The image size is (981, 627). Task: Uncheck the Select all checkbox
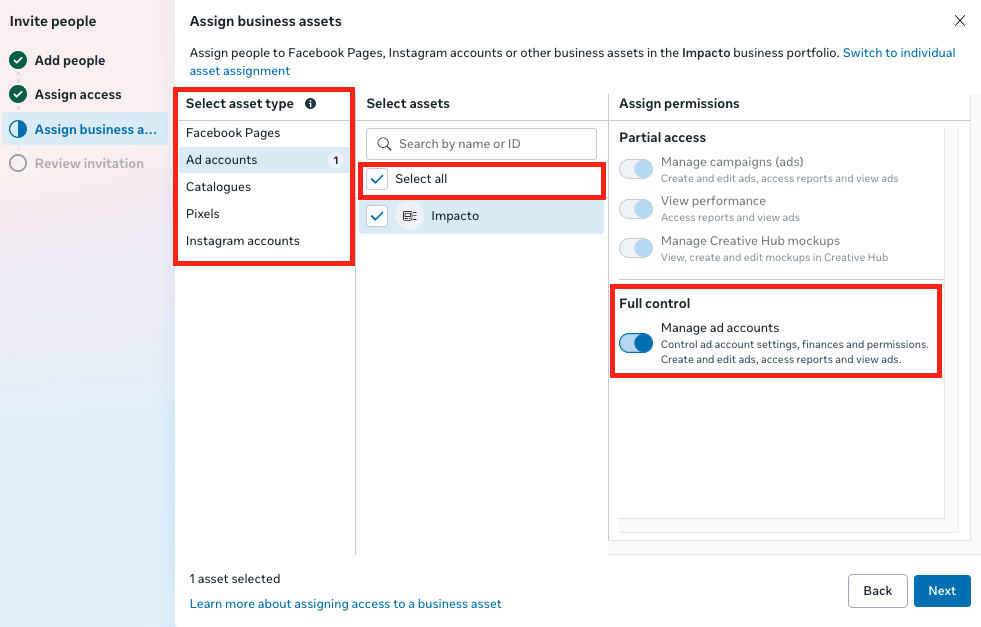377,179
